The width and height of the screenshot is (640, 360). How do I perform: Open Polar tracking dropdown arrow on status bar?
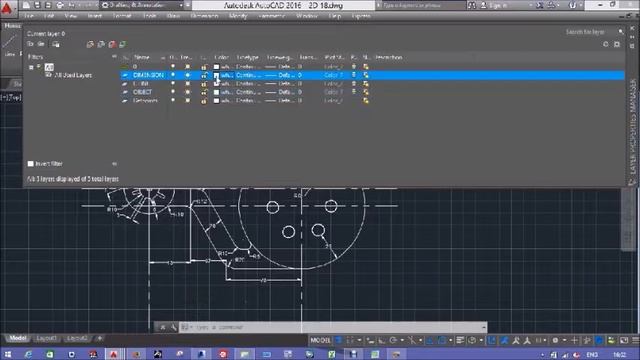pyautogui.click(x=402, y=340)
